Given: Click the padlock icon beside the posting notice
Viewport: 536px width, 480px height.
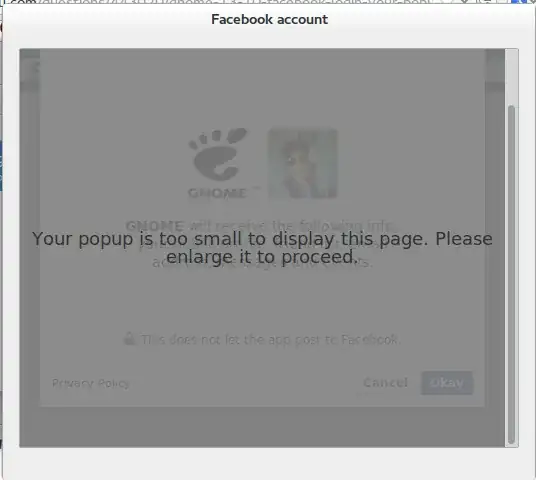Looking at the screenshot, I should (129, 338).
